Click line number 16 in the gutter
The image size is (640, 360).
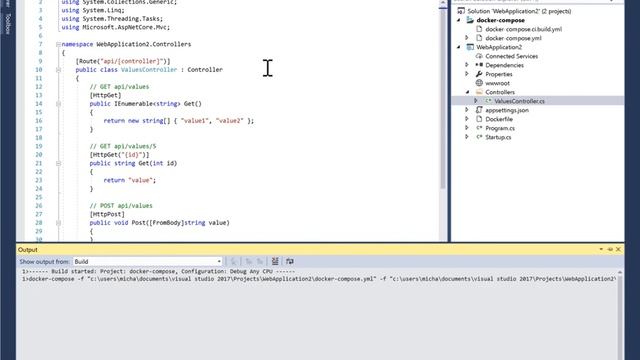[x=38, y=121]
